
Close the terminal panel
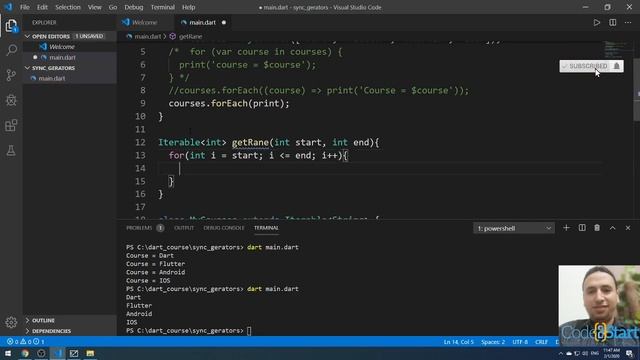(628, 228)
